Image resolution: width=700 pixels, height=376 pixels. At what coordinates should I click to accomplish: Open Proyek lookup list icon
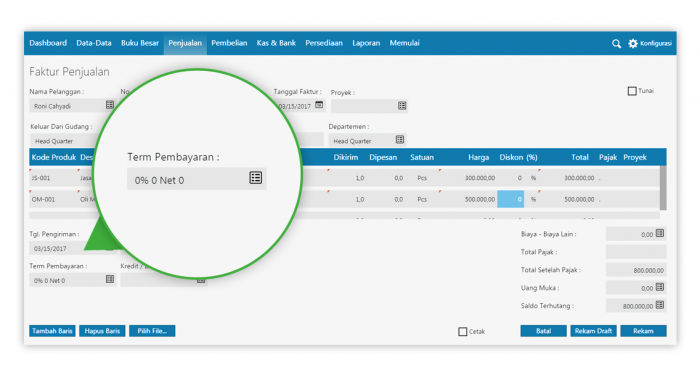402,106
